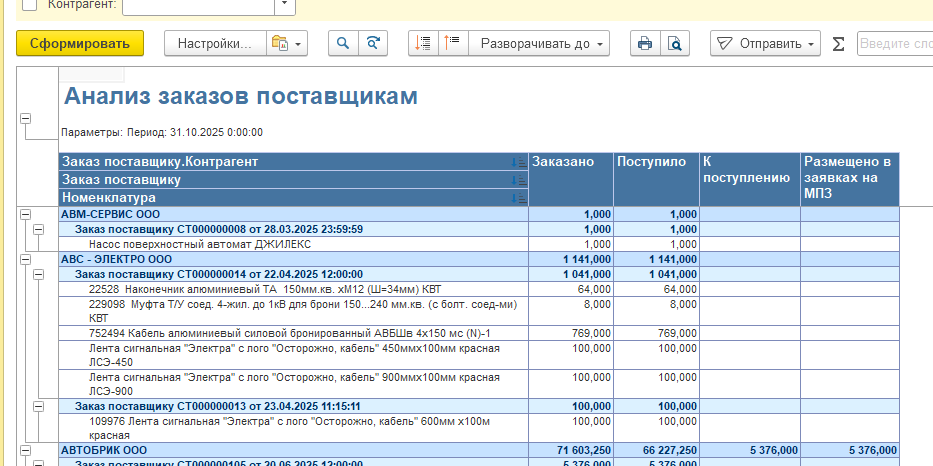Click the Find next search icon
933x466 pixels.
(373, 44)
